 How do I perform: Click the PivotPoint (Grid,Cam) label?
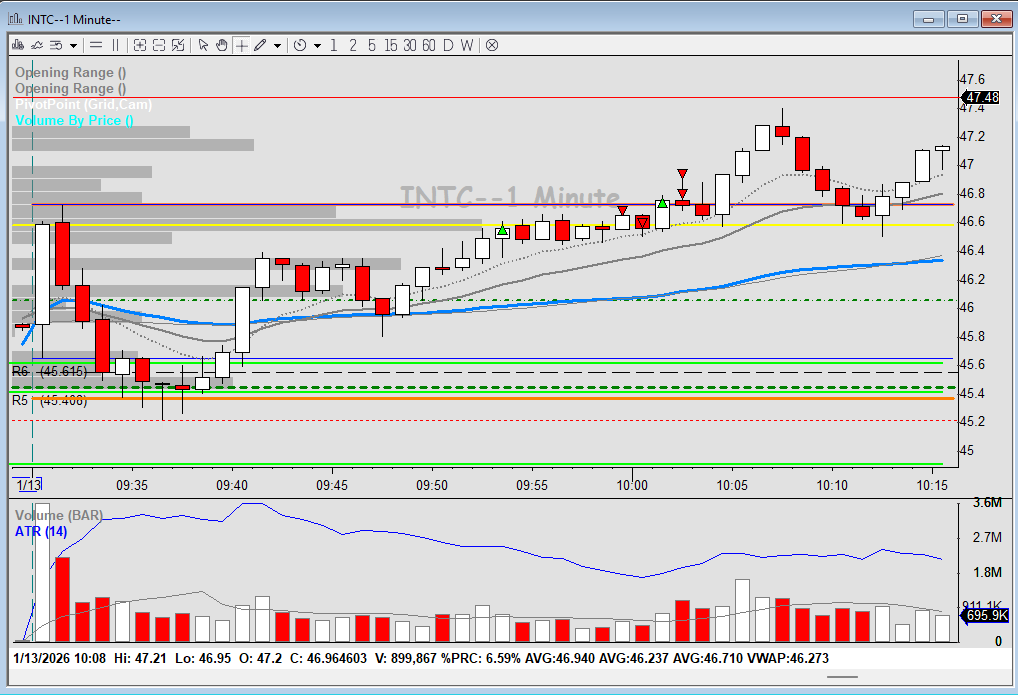83,105
